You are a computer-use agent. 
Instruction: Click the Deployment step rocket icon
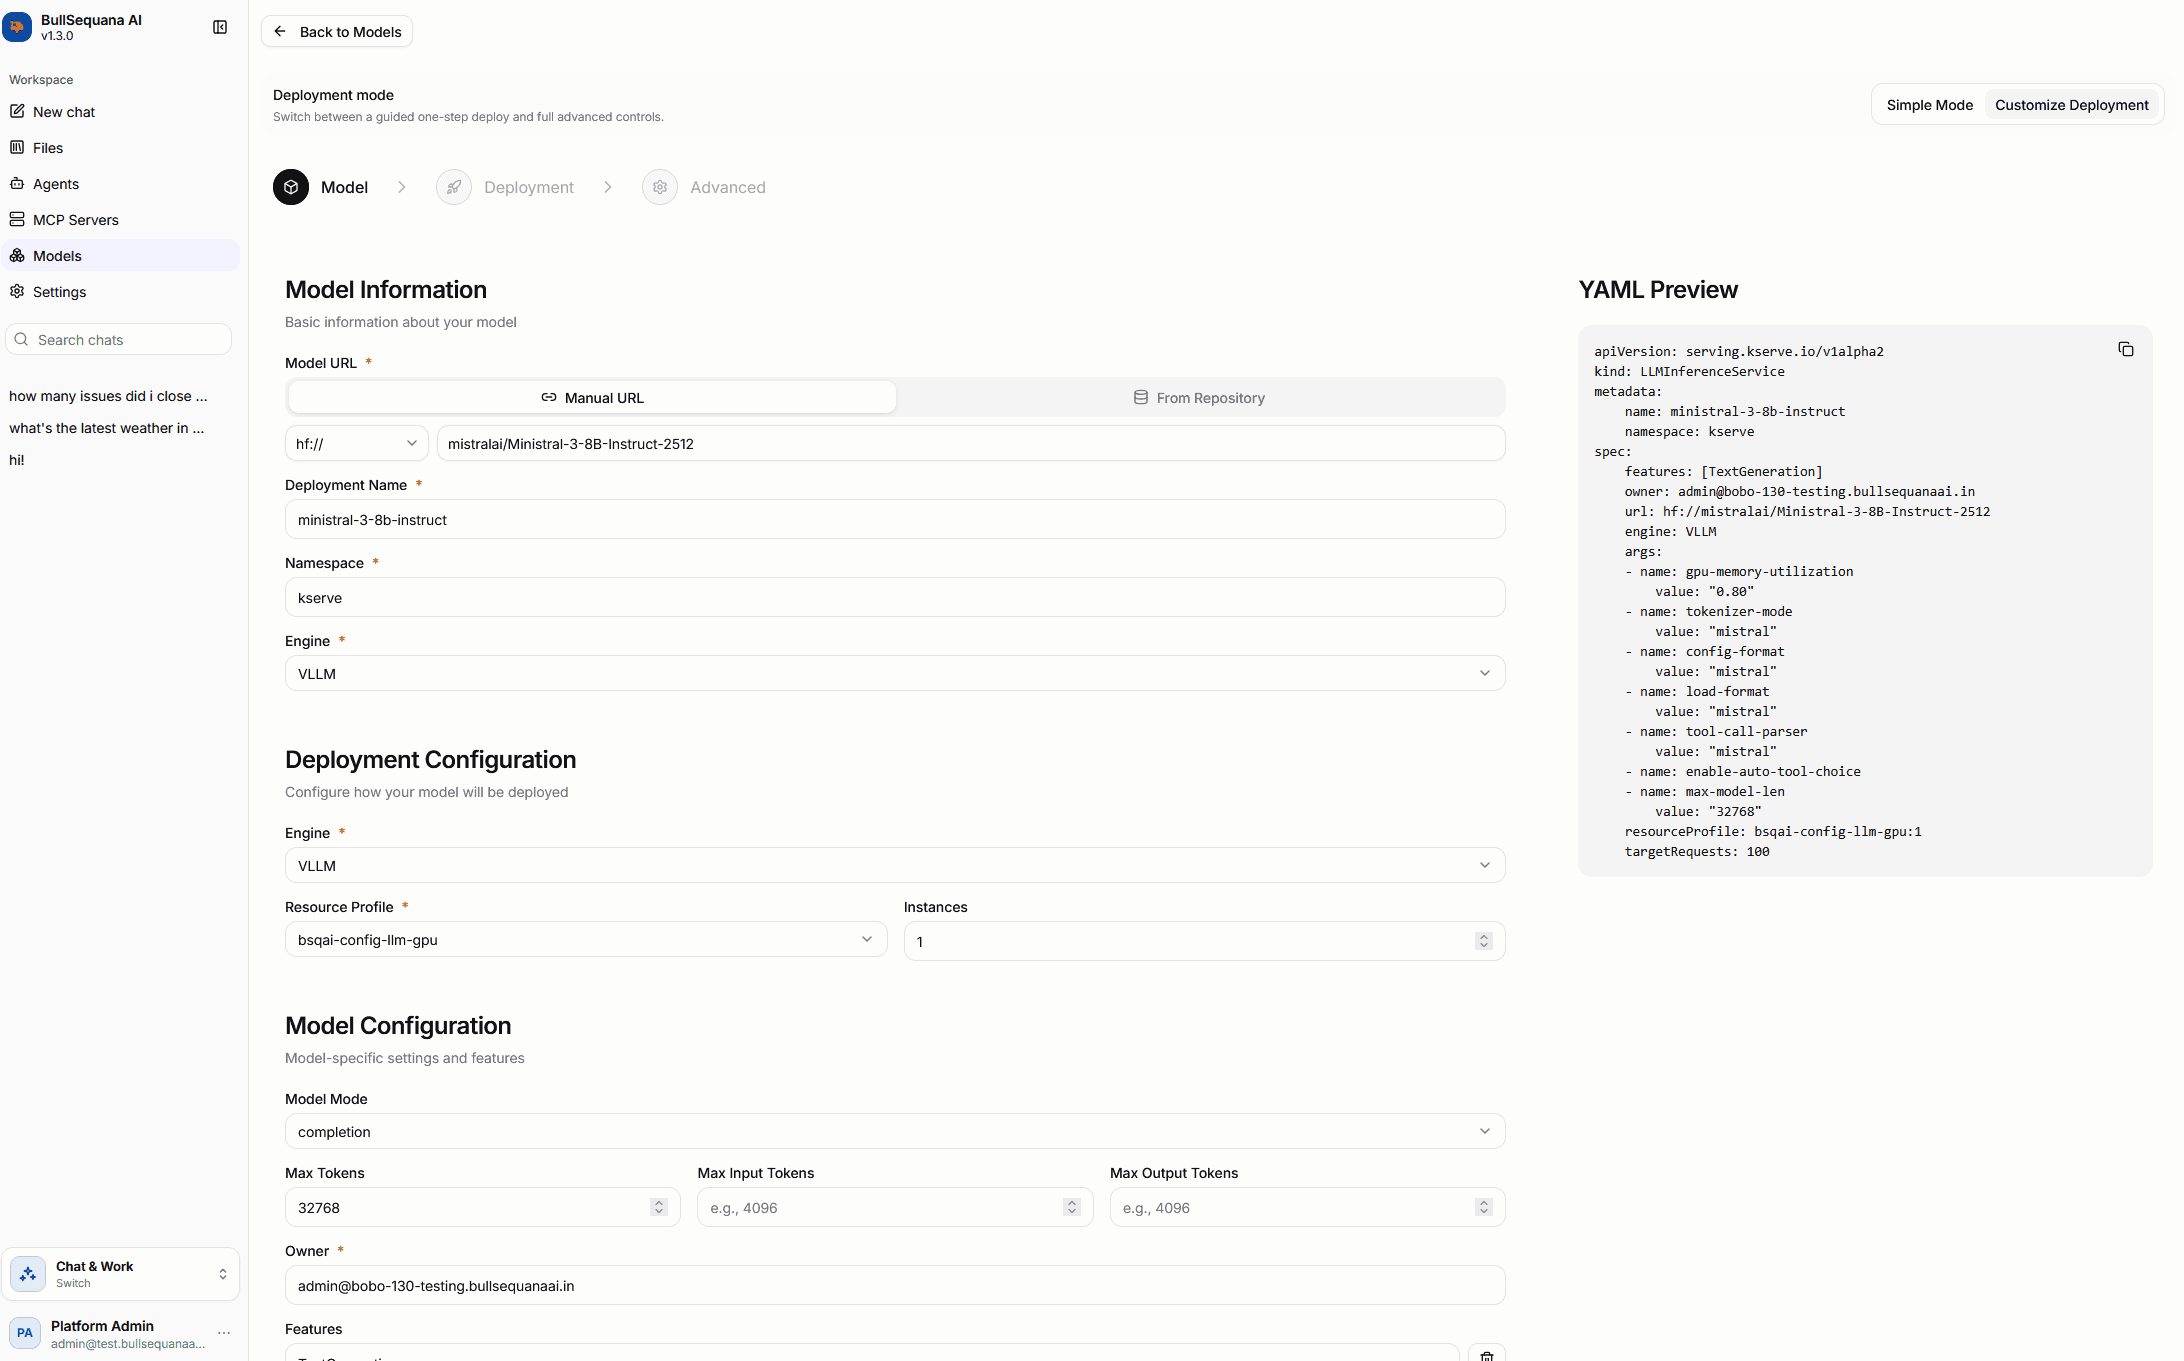point(454,187)
